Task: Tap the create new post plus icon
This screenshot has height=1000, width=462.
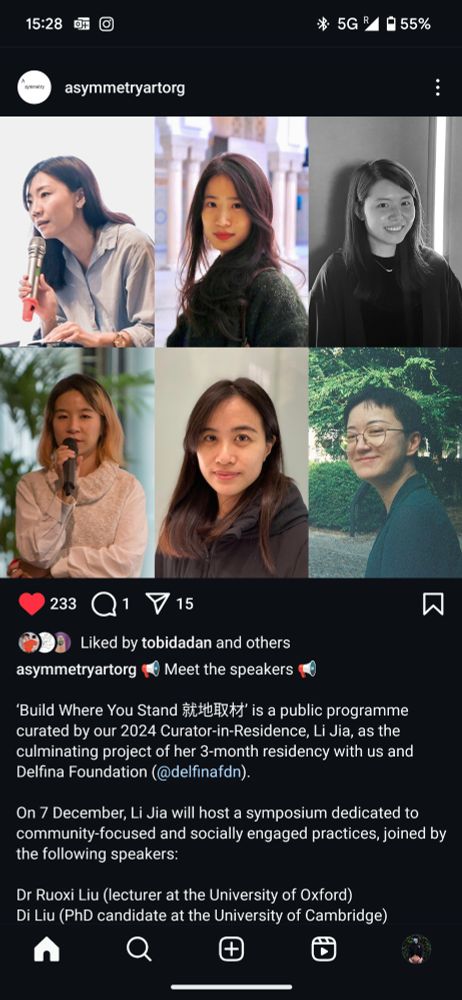Action: 231,950
